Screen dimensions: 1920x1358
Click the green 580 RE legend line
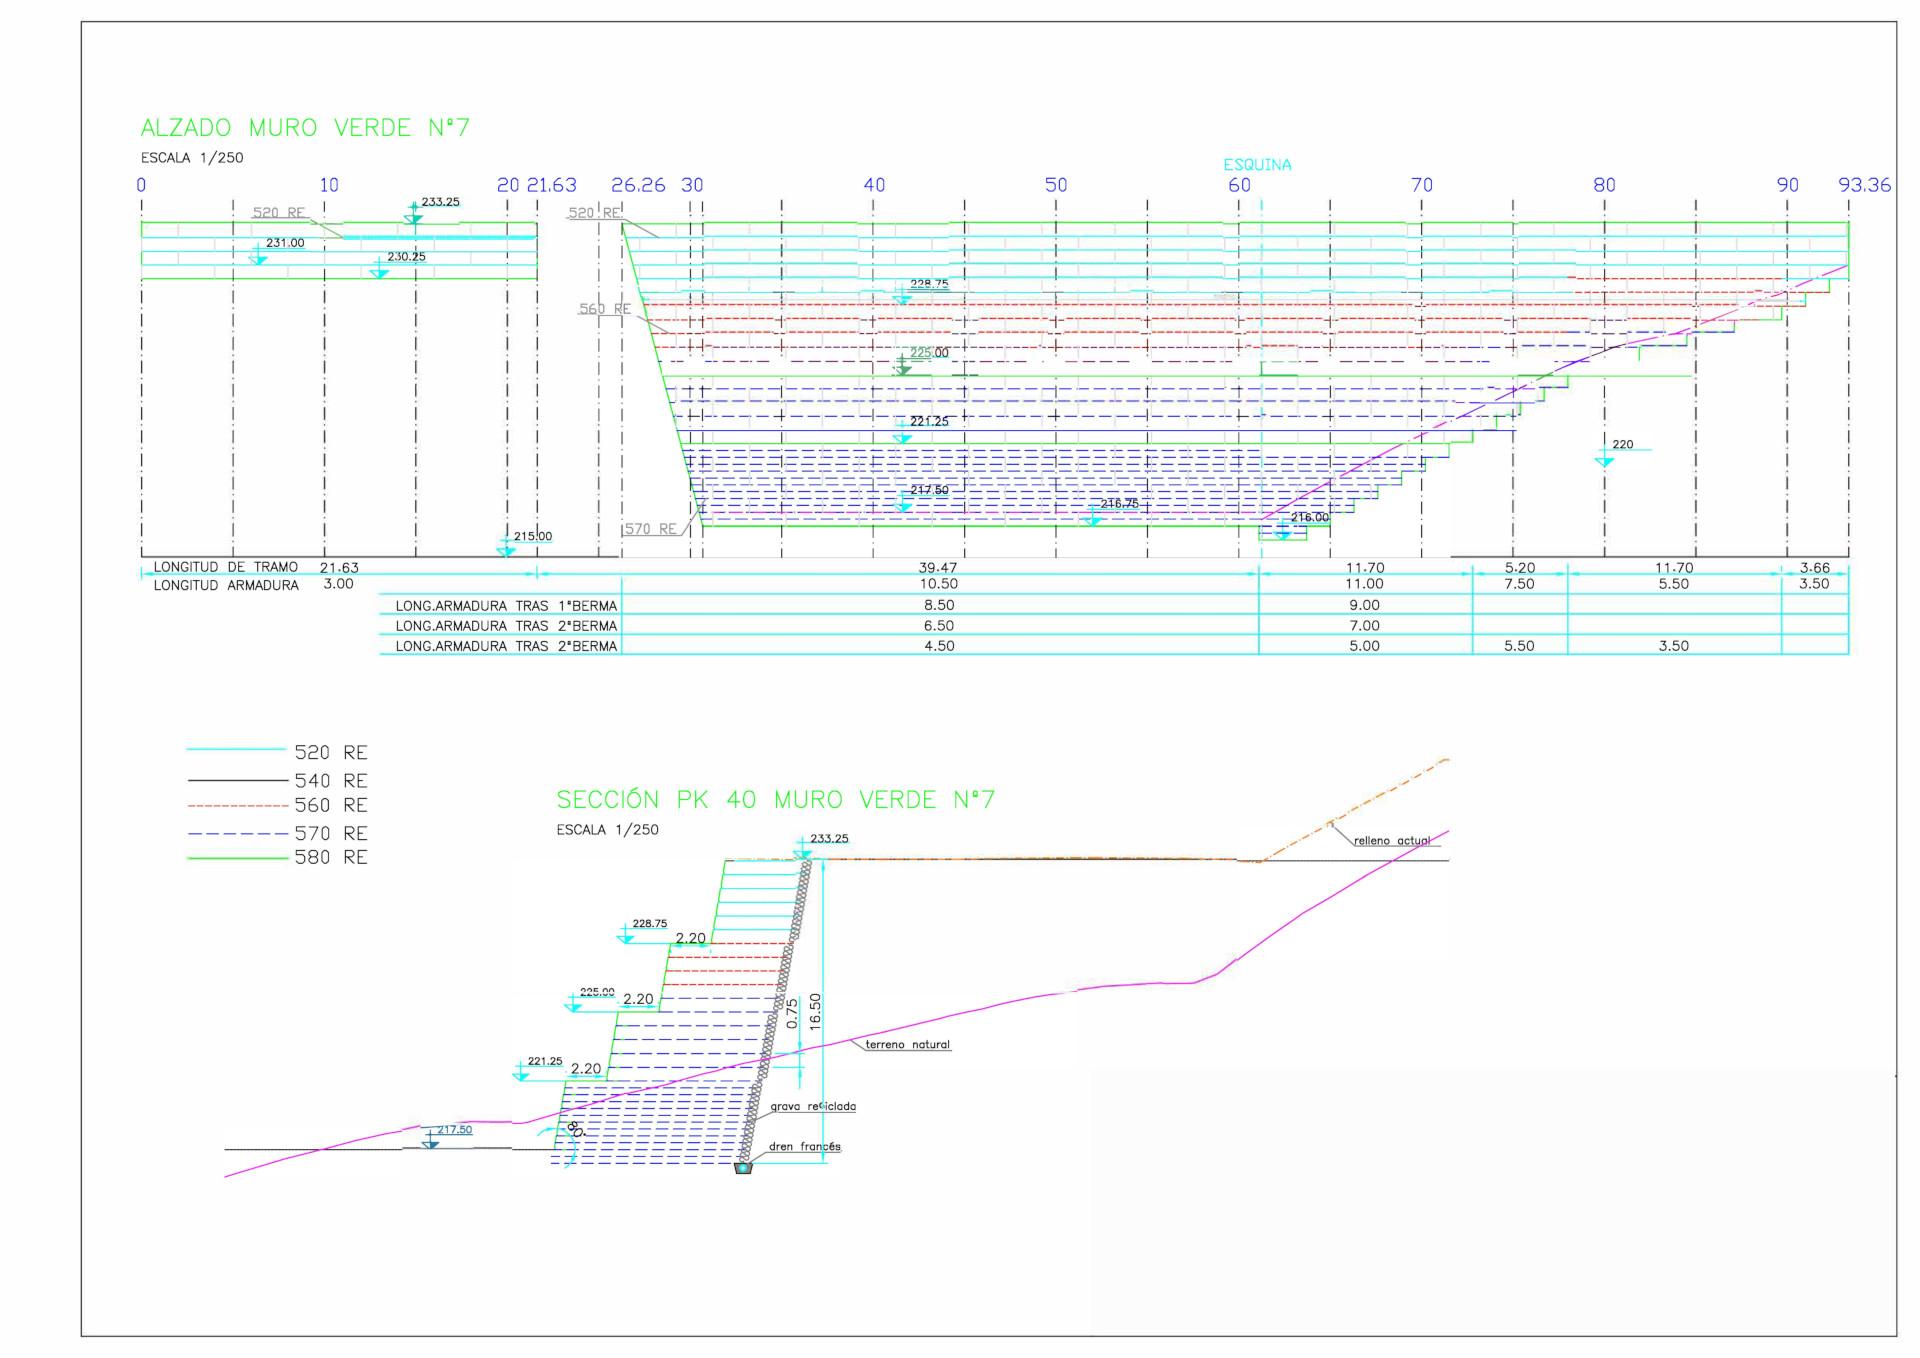coord(237,858)
